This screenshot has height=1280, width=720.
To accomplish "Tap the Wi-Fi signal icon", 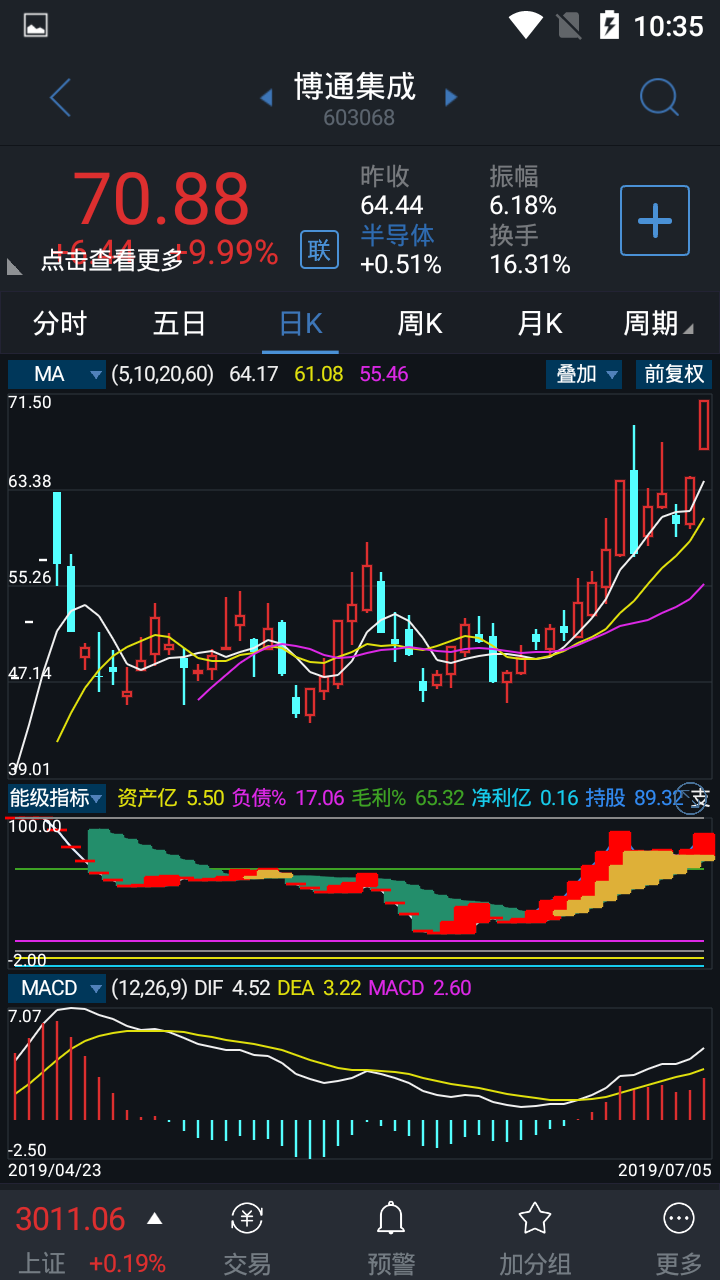I will (525, 25).
